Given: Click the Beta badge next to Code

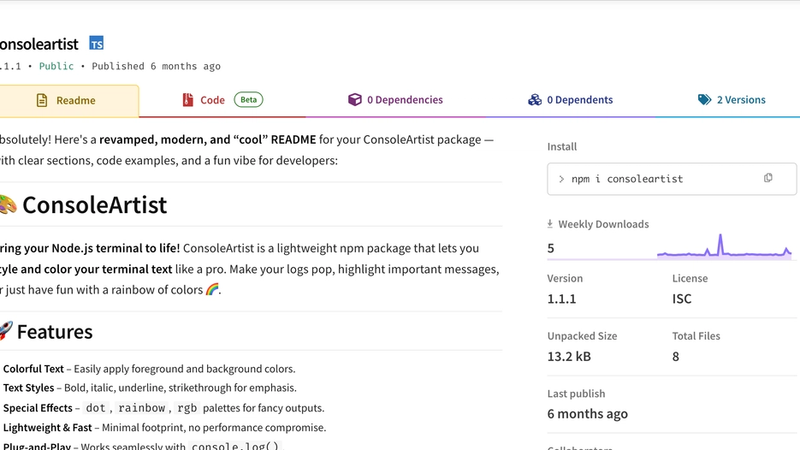Looking at the screenshot, I should (249, 100).
